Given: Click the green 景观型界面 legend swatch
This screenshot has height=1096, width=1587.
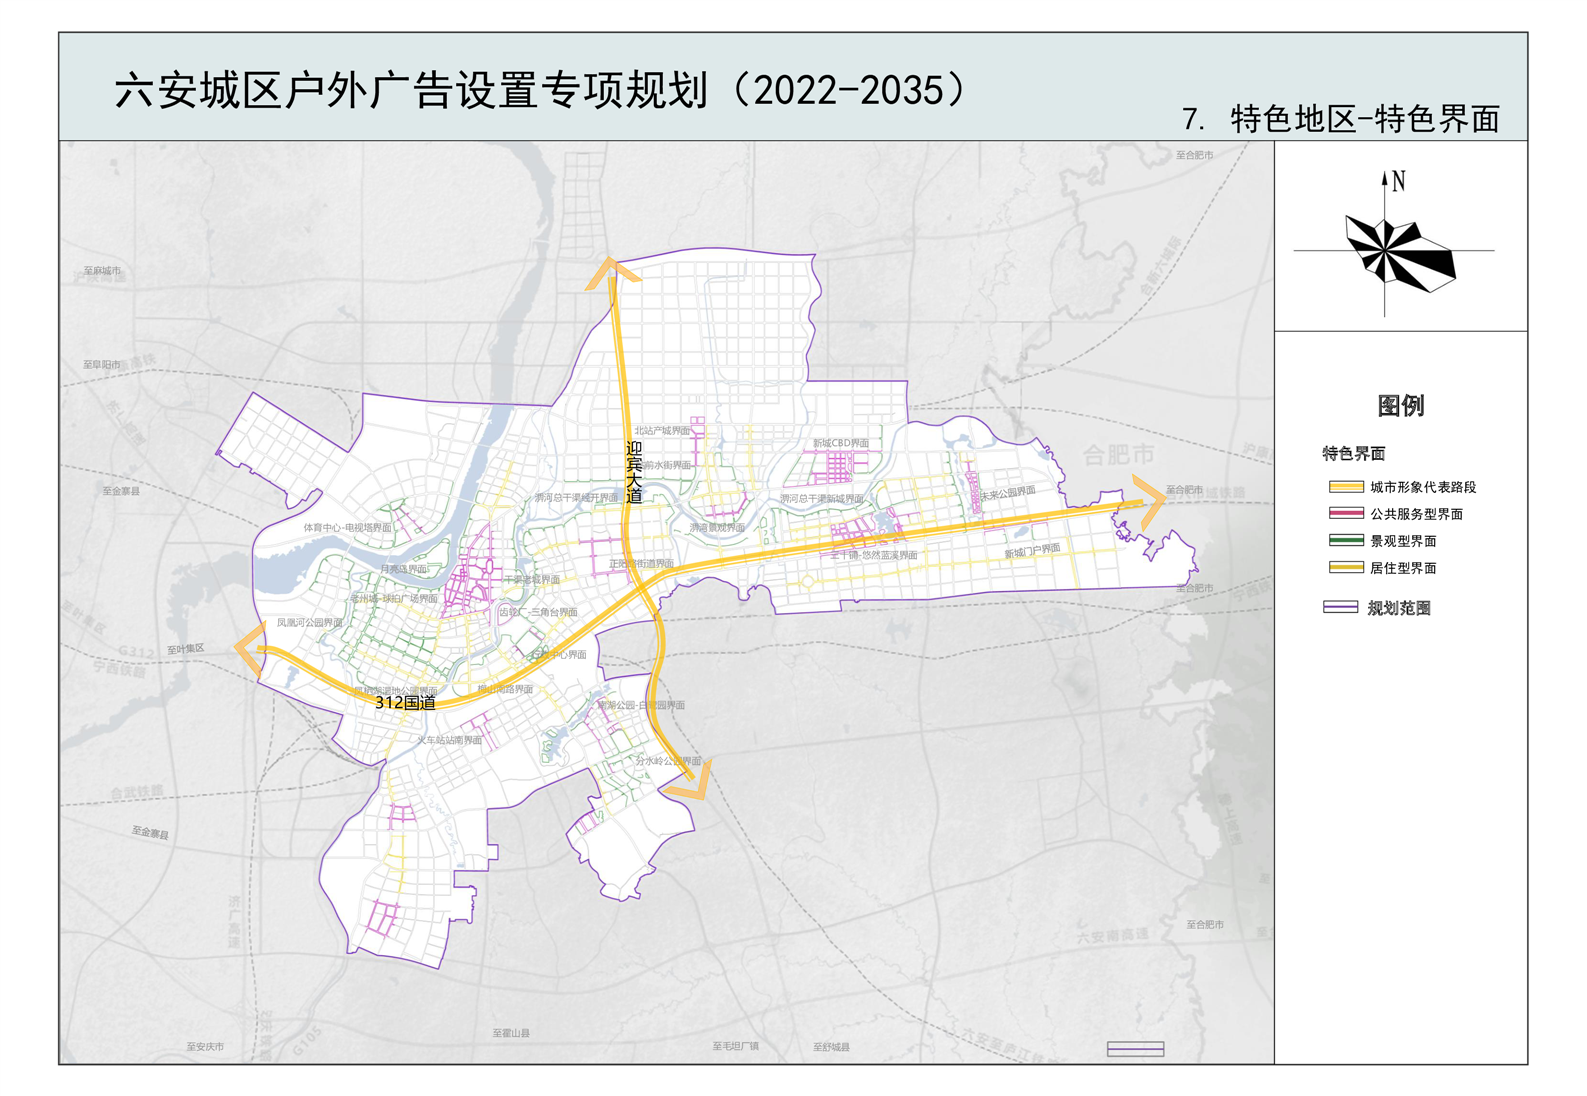Looking at the screenshot, I should coord(1345,541).
